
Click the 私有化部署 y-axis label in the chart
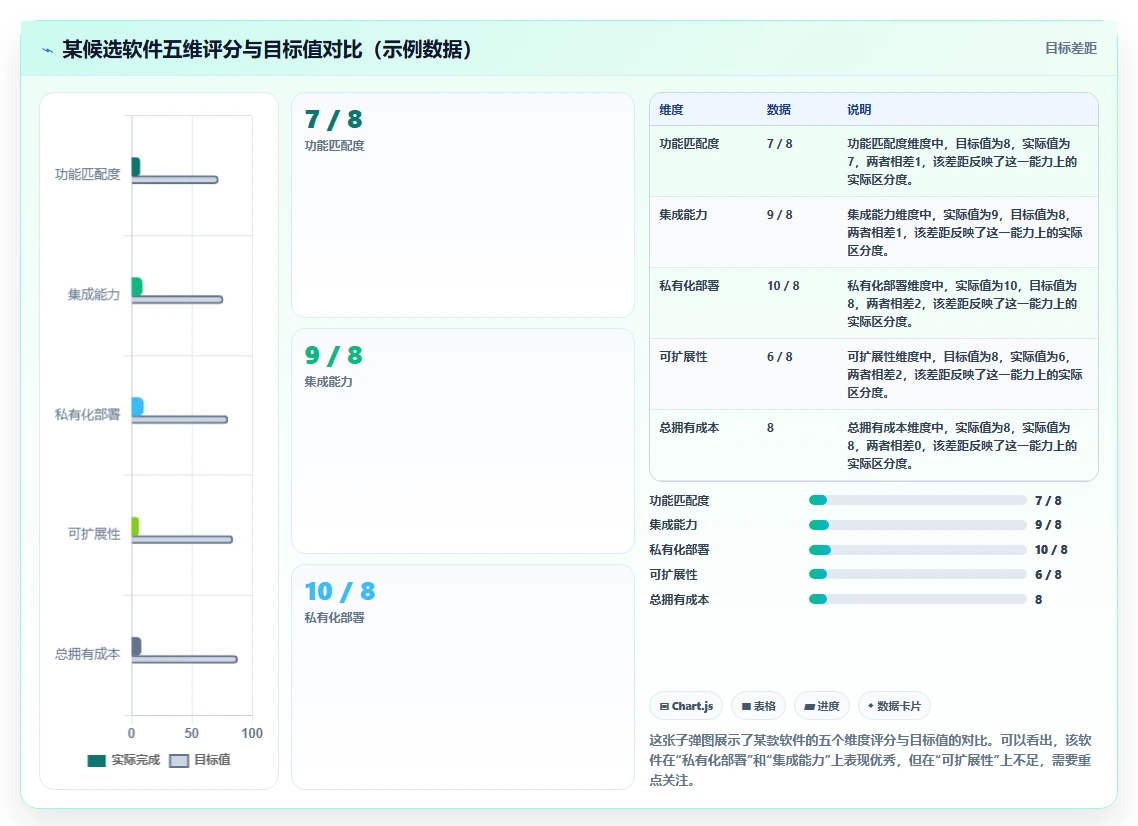pos(88,414)
